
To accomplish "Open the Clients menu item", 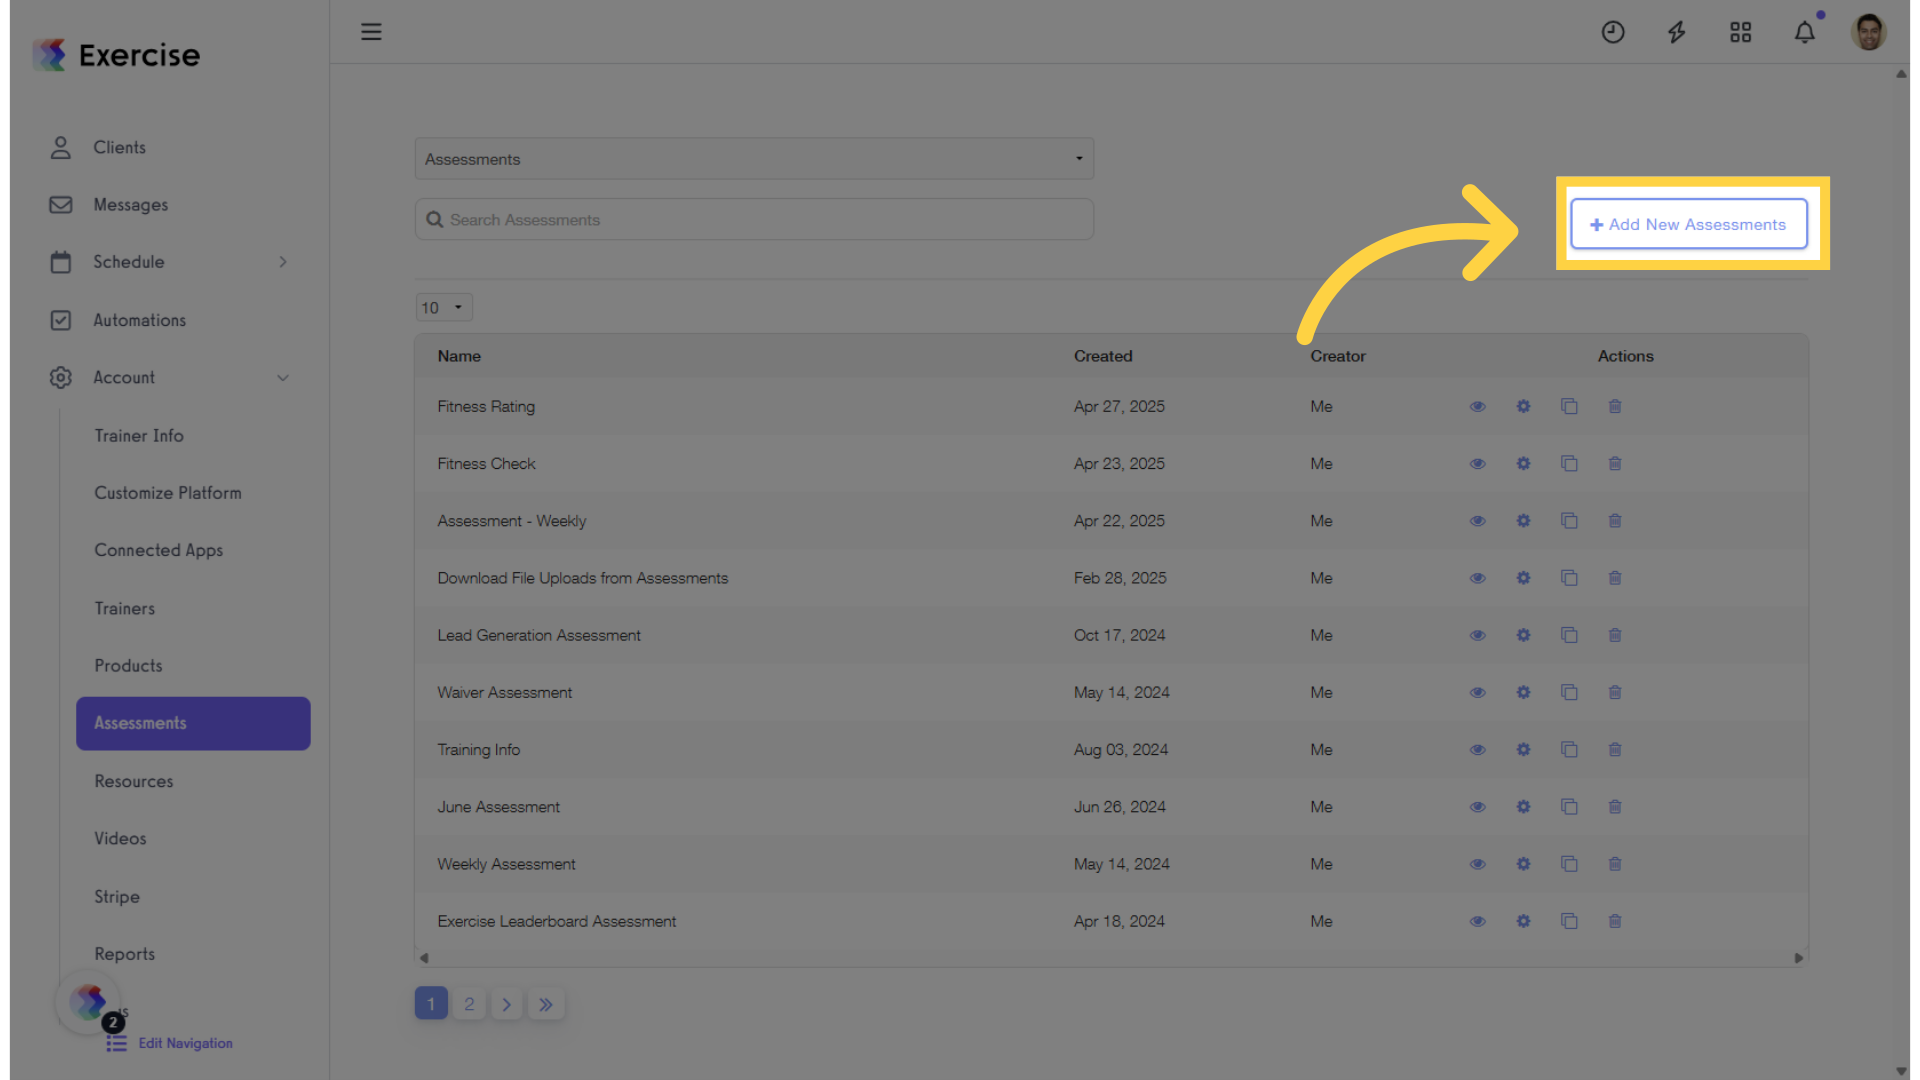I will [120, 147].
